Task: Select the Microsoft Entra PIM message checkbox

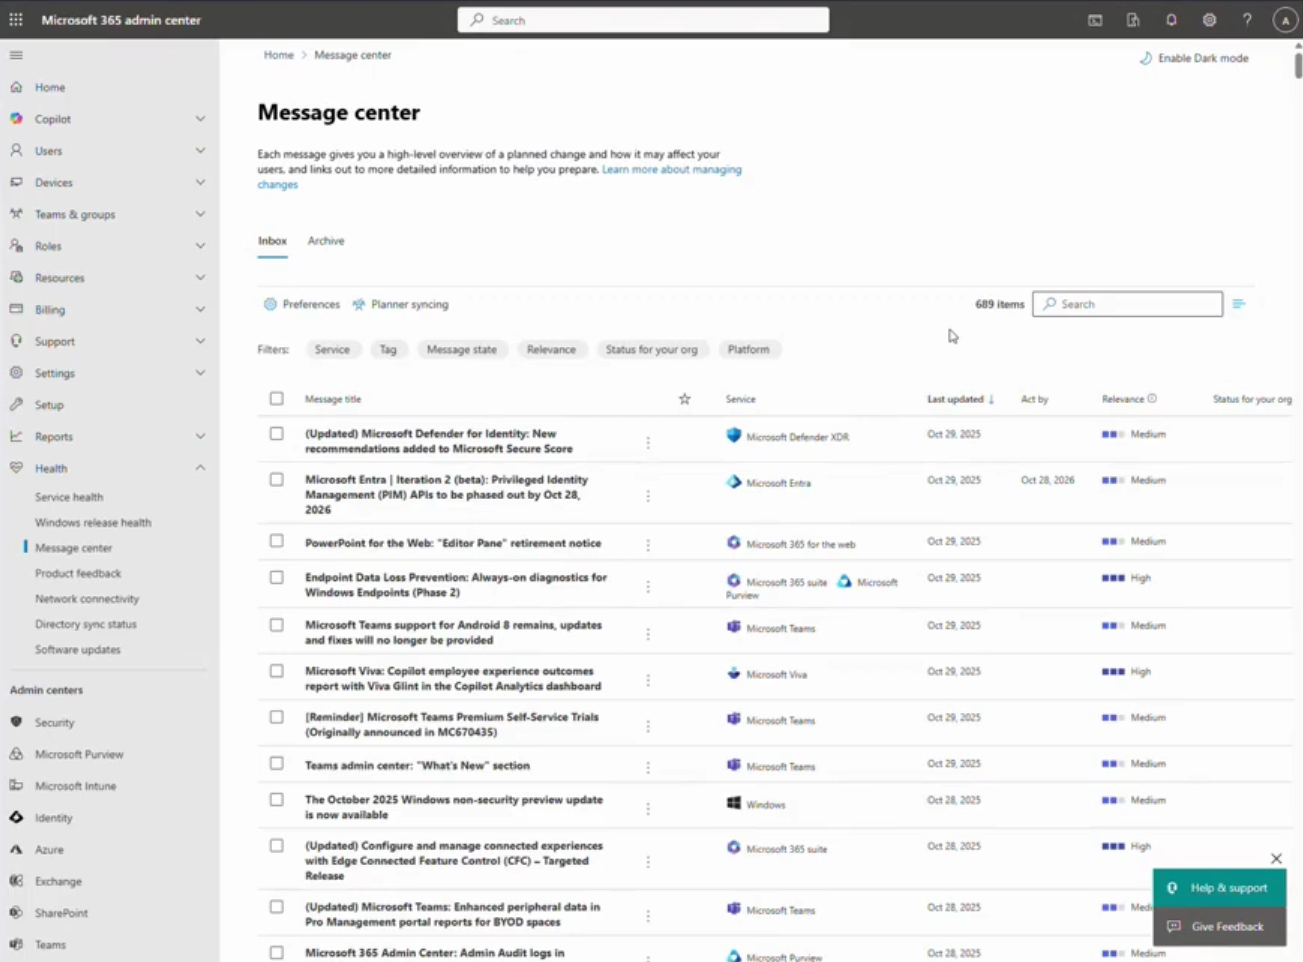Action: pos(277,480)
